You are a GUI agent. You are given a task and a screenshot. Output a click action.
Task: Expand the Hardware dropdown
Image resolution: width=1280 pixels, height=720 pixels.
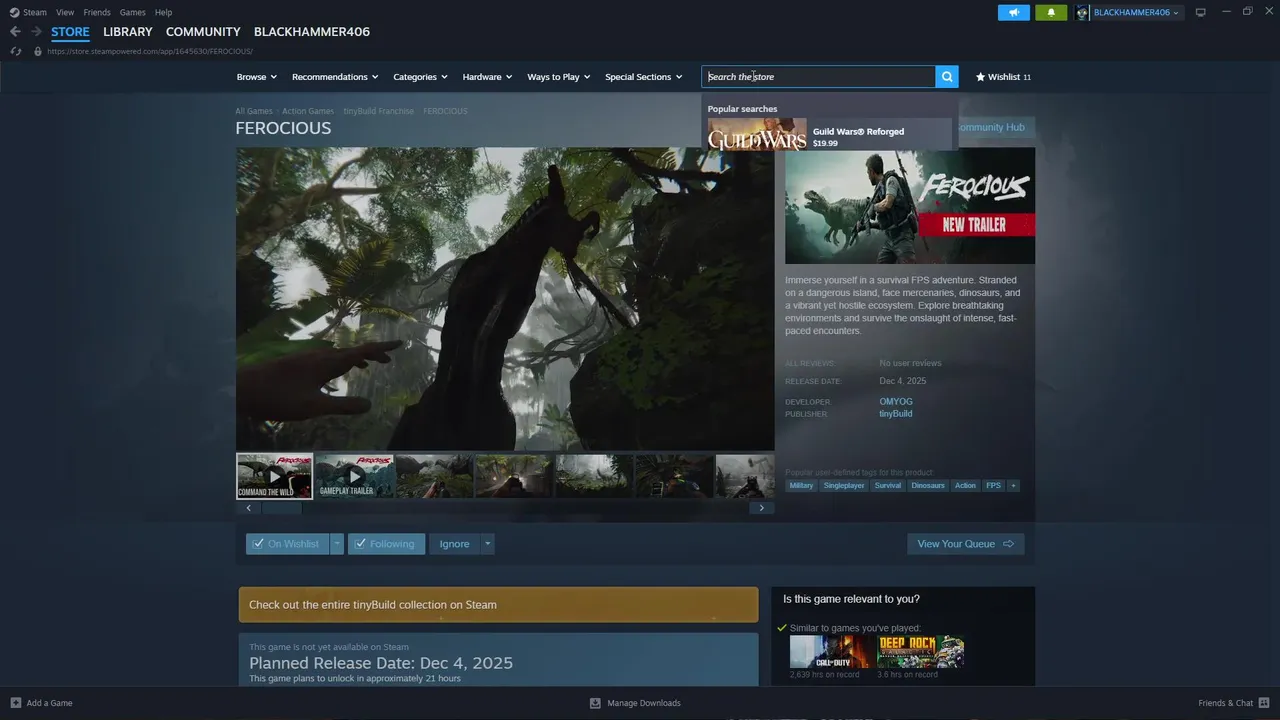tap(487, 77)
